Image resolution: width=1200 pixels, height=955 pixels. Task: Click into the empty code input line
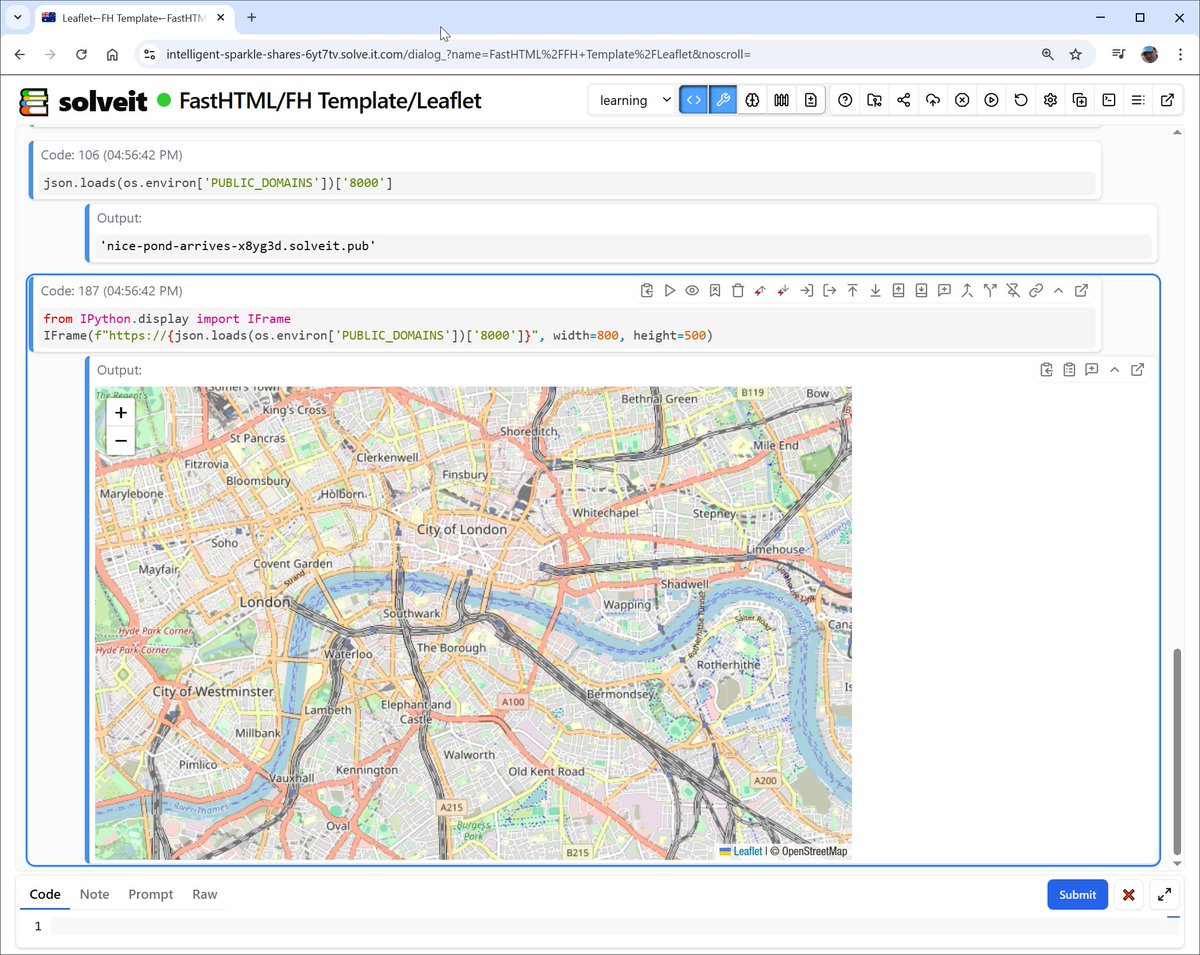tap(615, 926)
